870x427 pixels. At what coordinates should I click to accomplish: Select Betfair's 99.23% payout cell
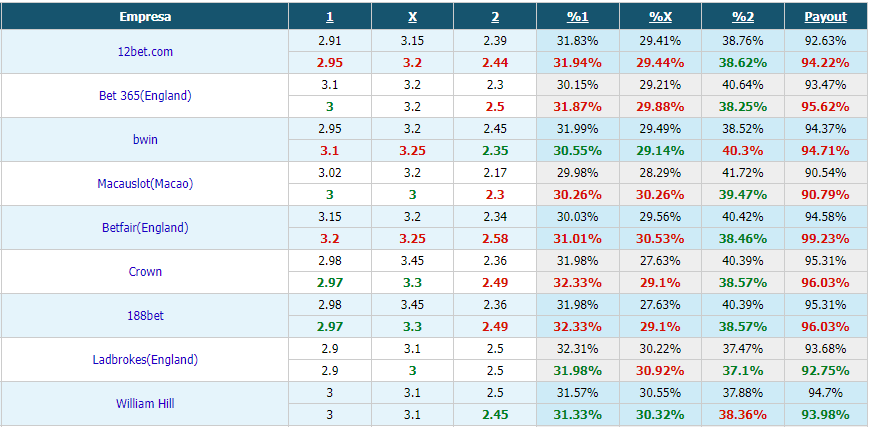pyautogui.click(x=826, y=238)
